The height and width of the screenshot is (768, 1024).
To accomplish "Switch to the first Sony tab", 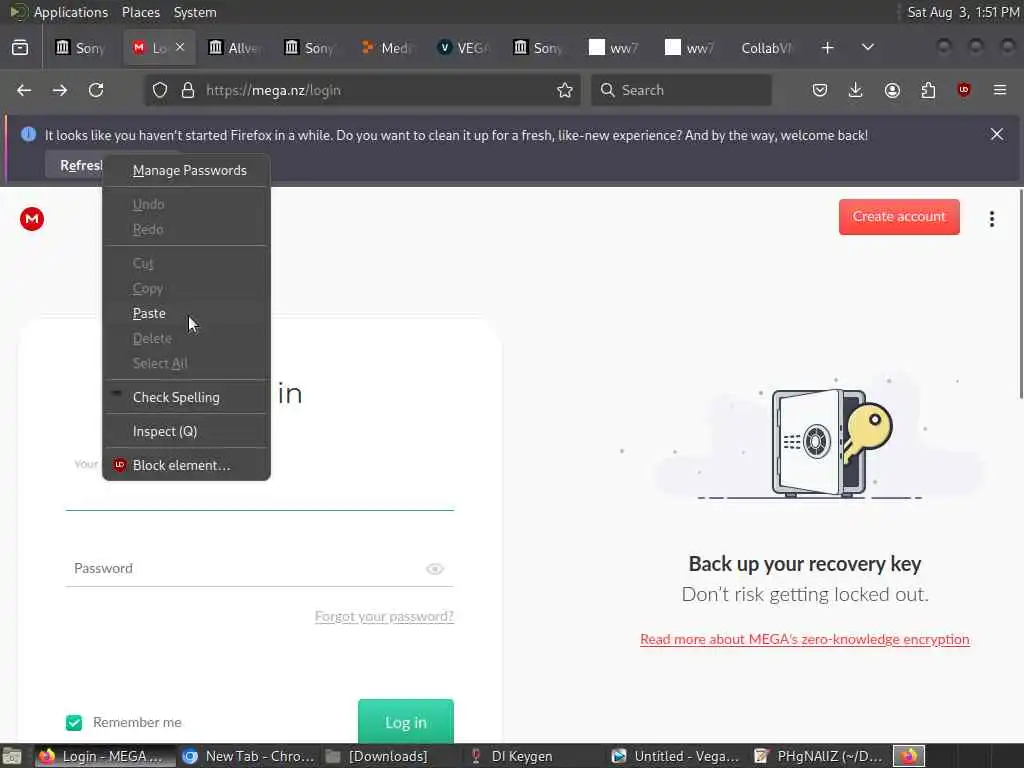I will (80, 48).
